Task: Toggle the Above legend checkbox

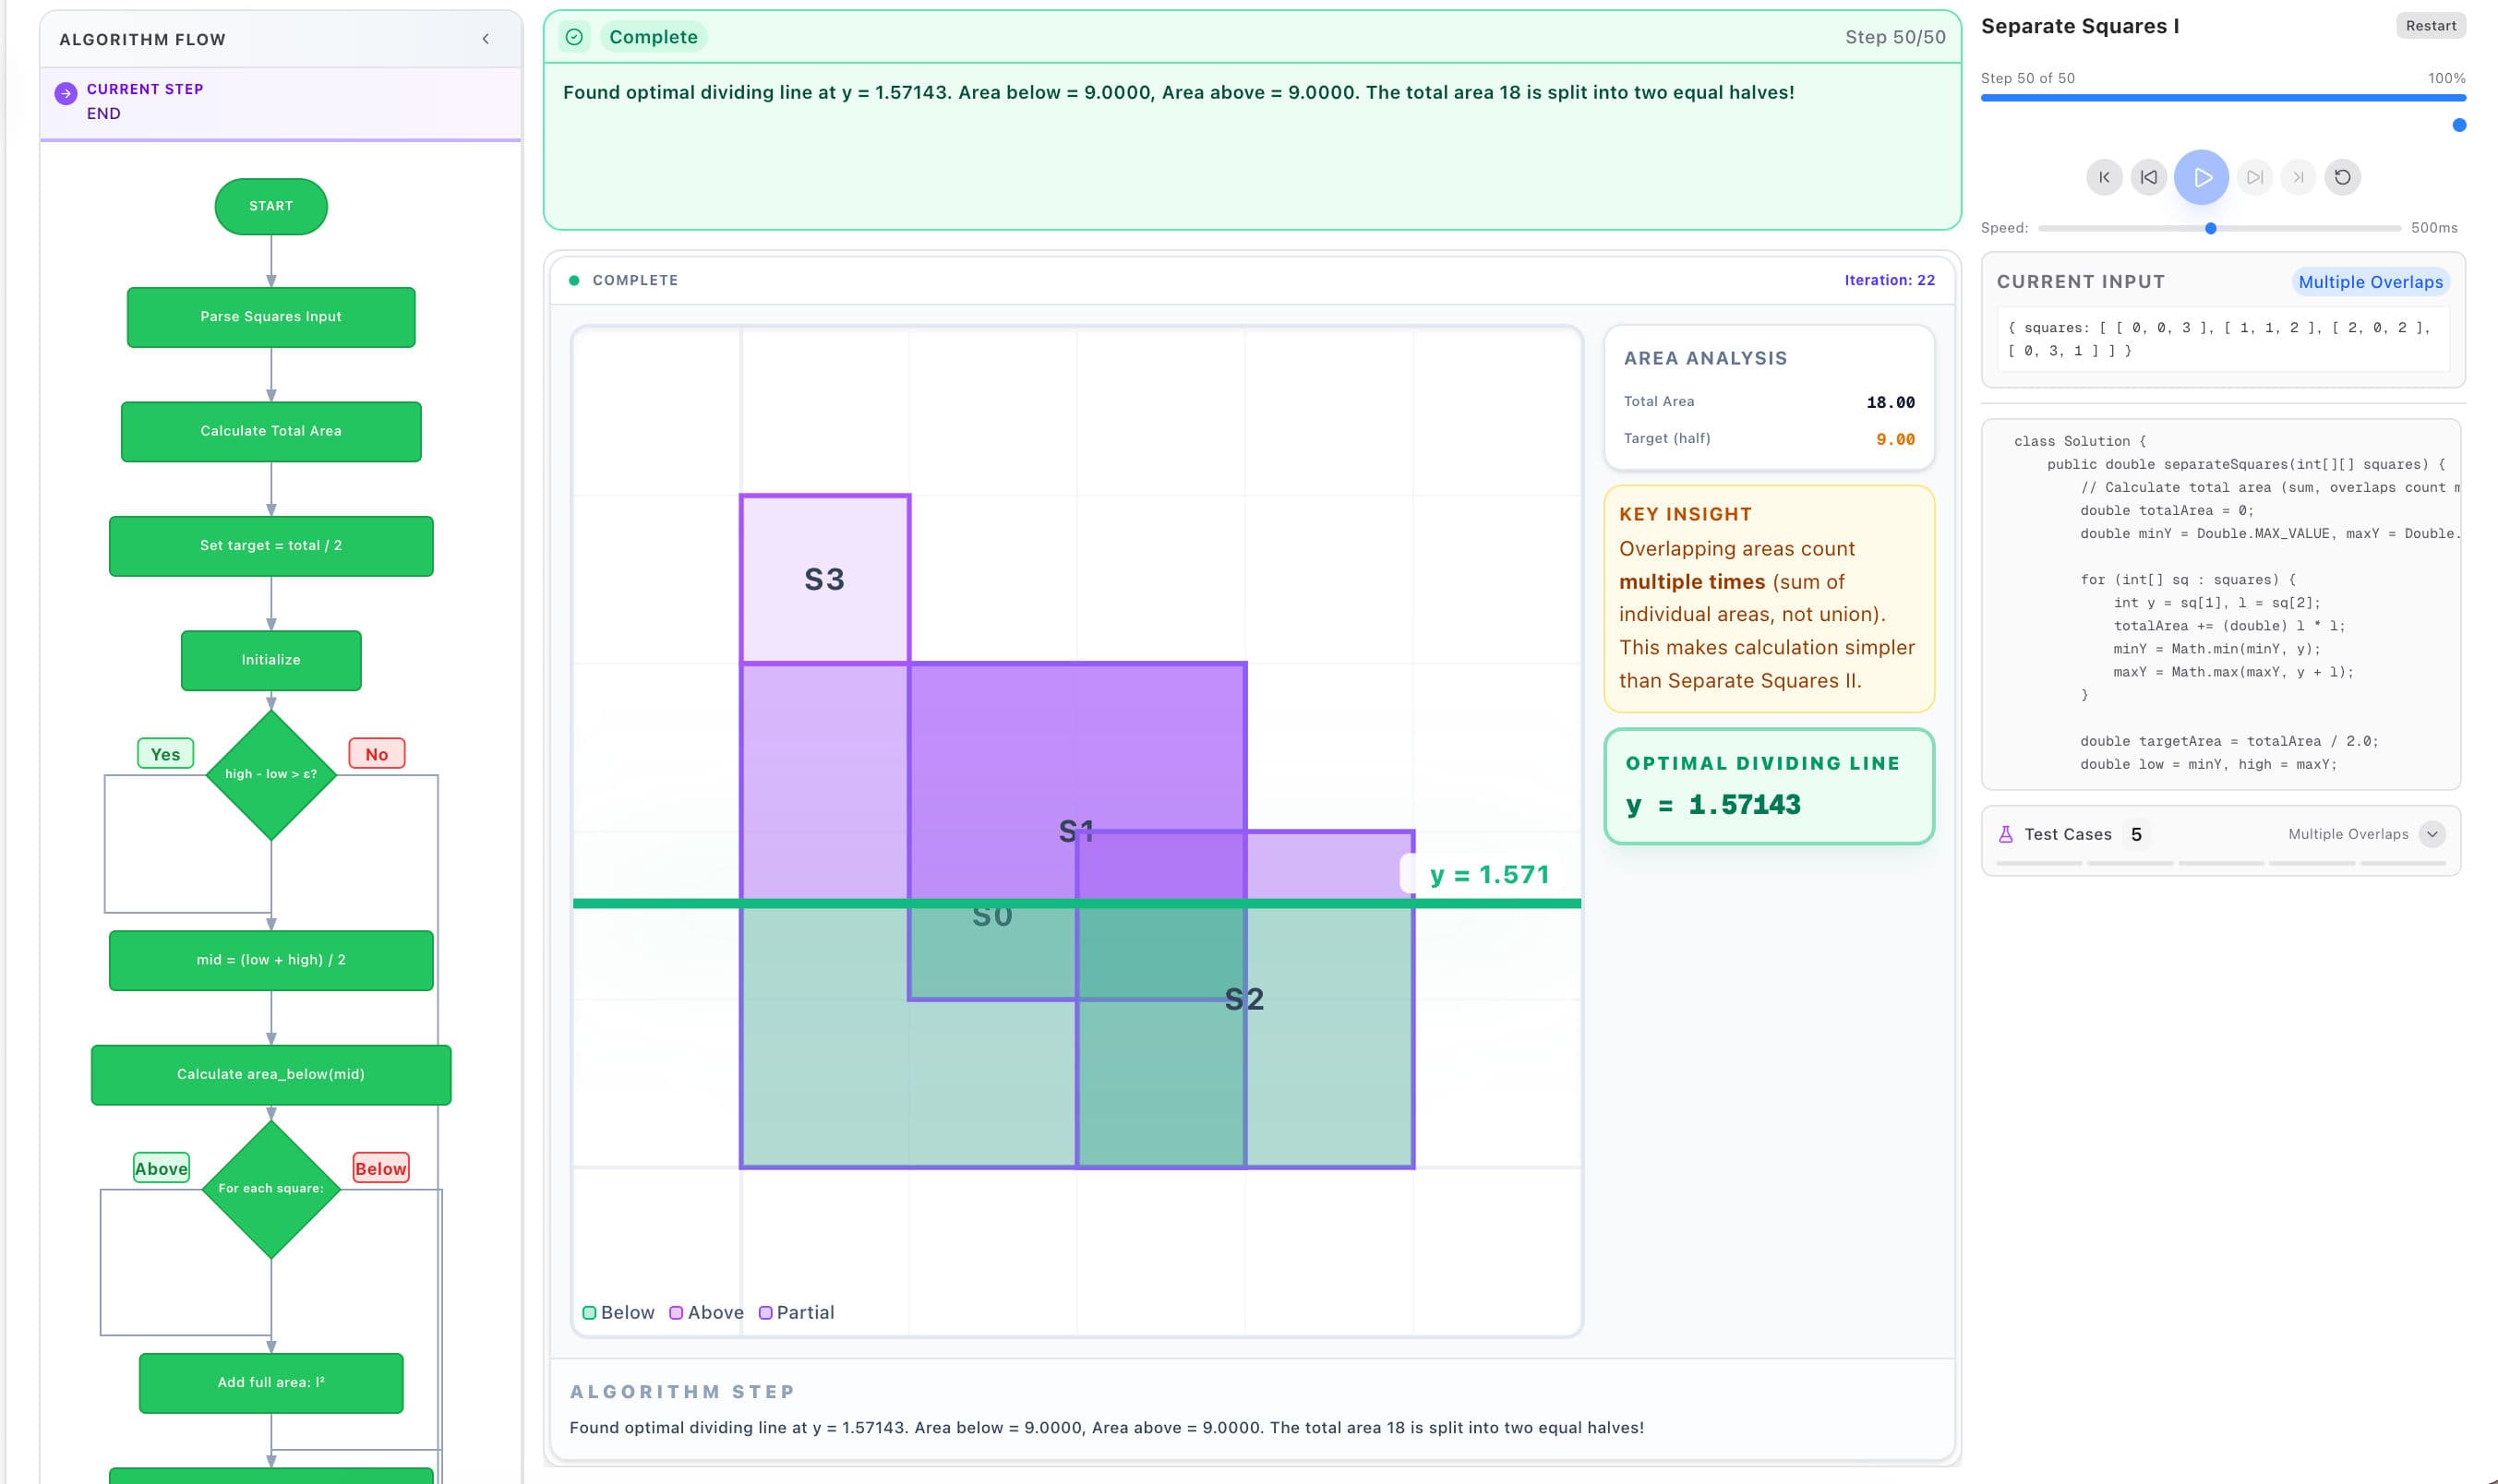Action: 676,1312
